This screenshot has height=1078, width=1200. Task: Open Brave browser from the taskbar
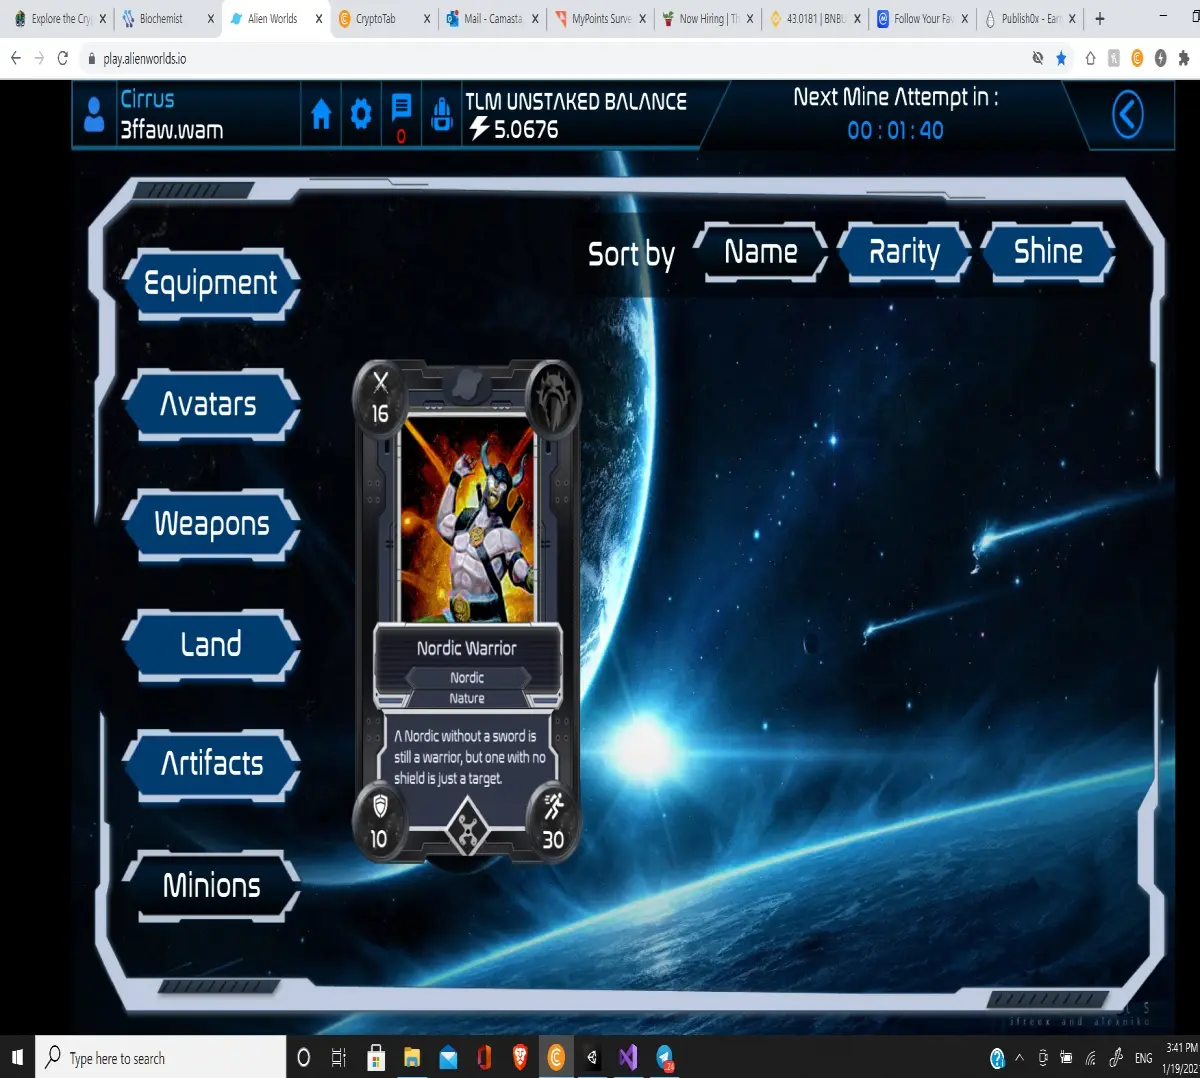pos(520,1057)
